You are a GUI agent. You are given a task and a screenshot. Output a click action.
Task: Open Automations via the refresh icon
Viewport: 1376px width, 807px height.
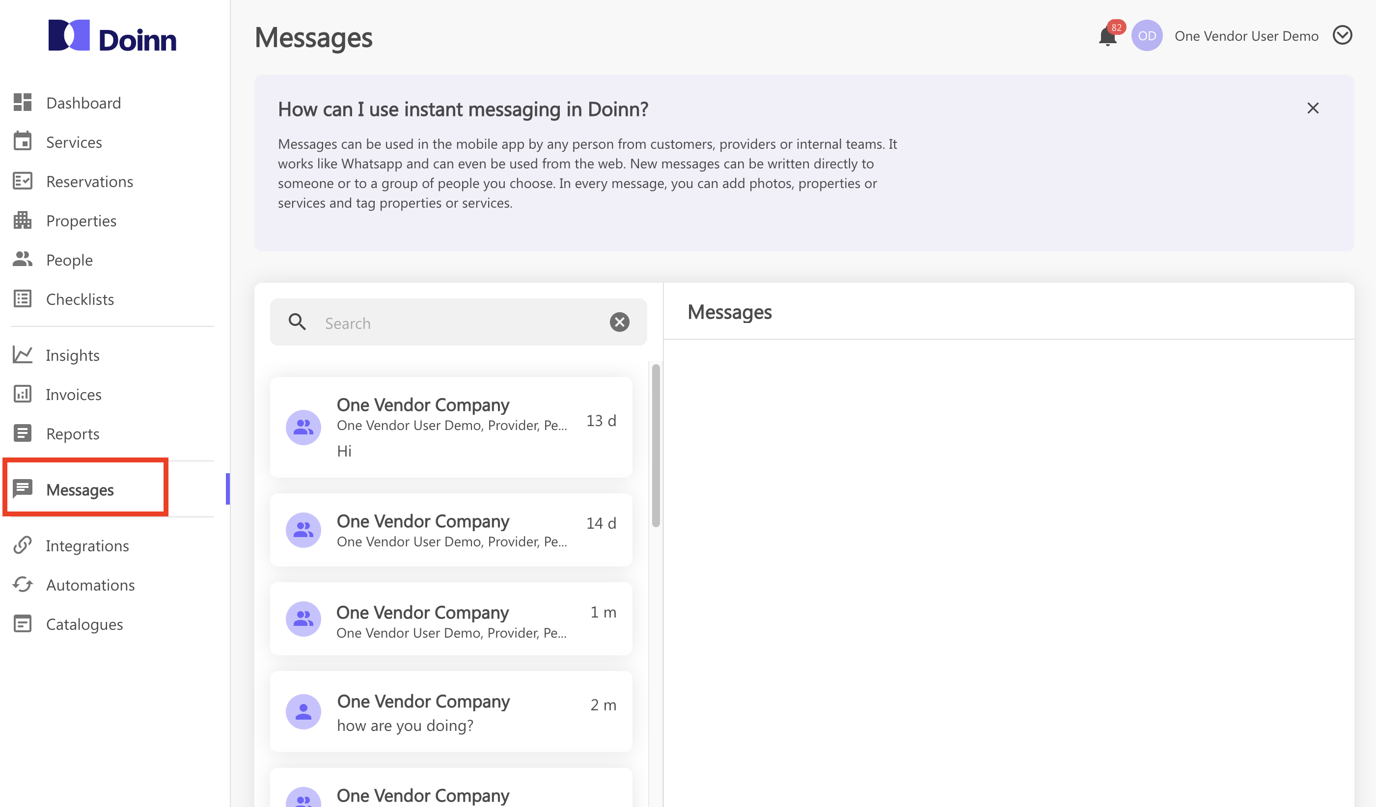pos(23,585)
